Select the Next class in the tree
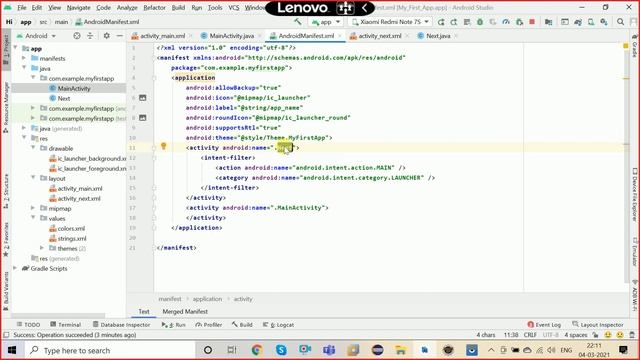The height and width of the screenshot is (360, 640). (x=64, y=98)
